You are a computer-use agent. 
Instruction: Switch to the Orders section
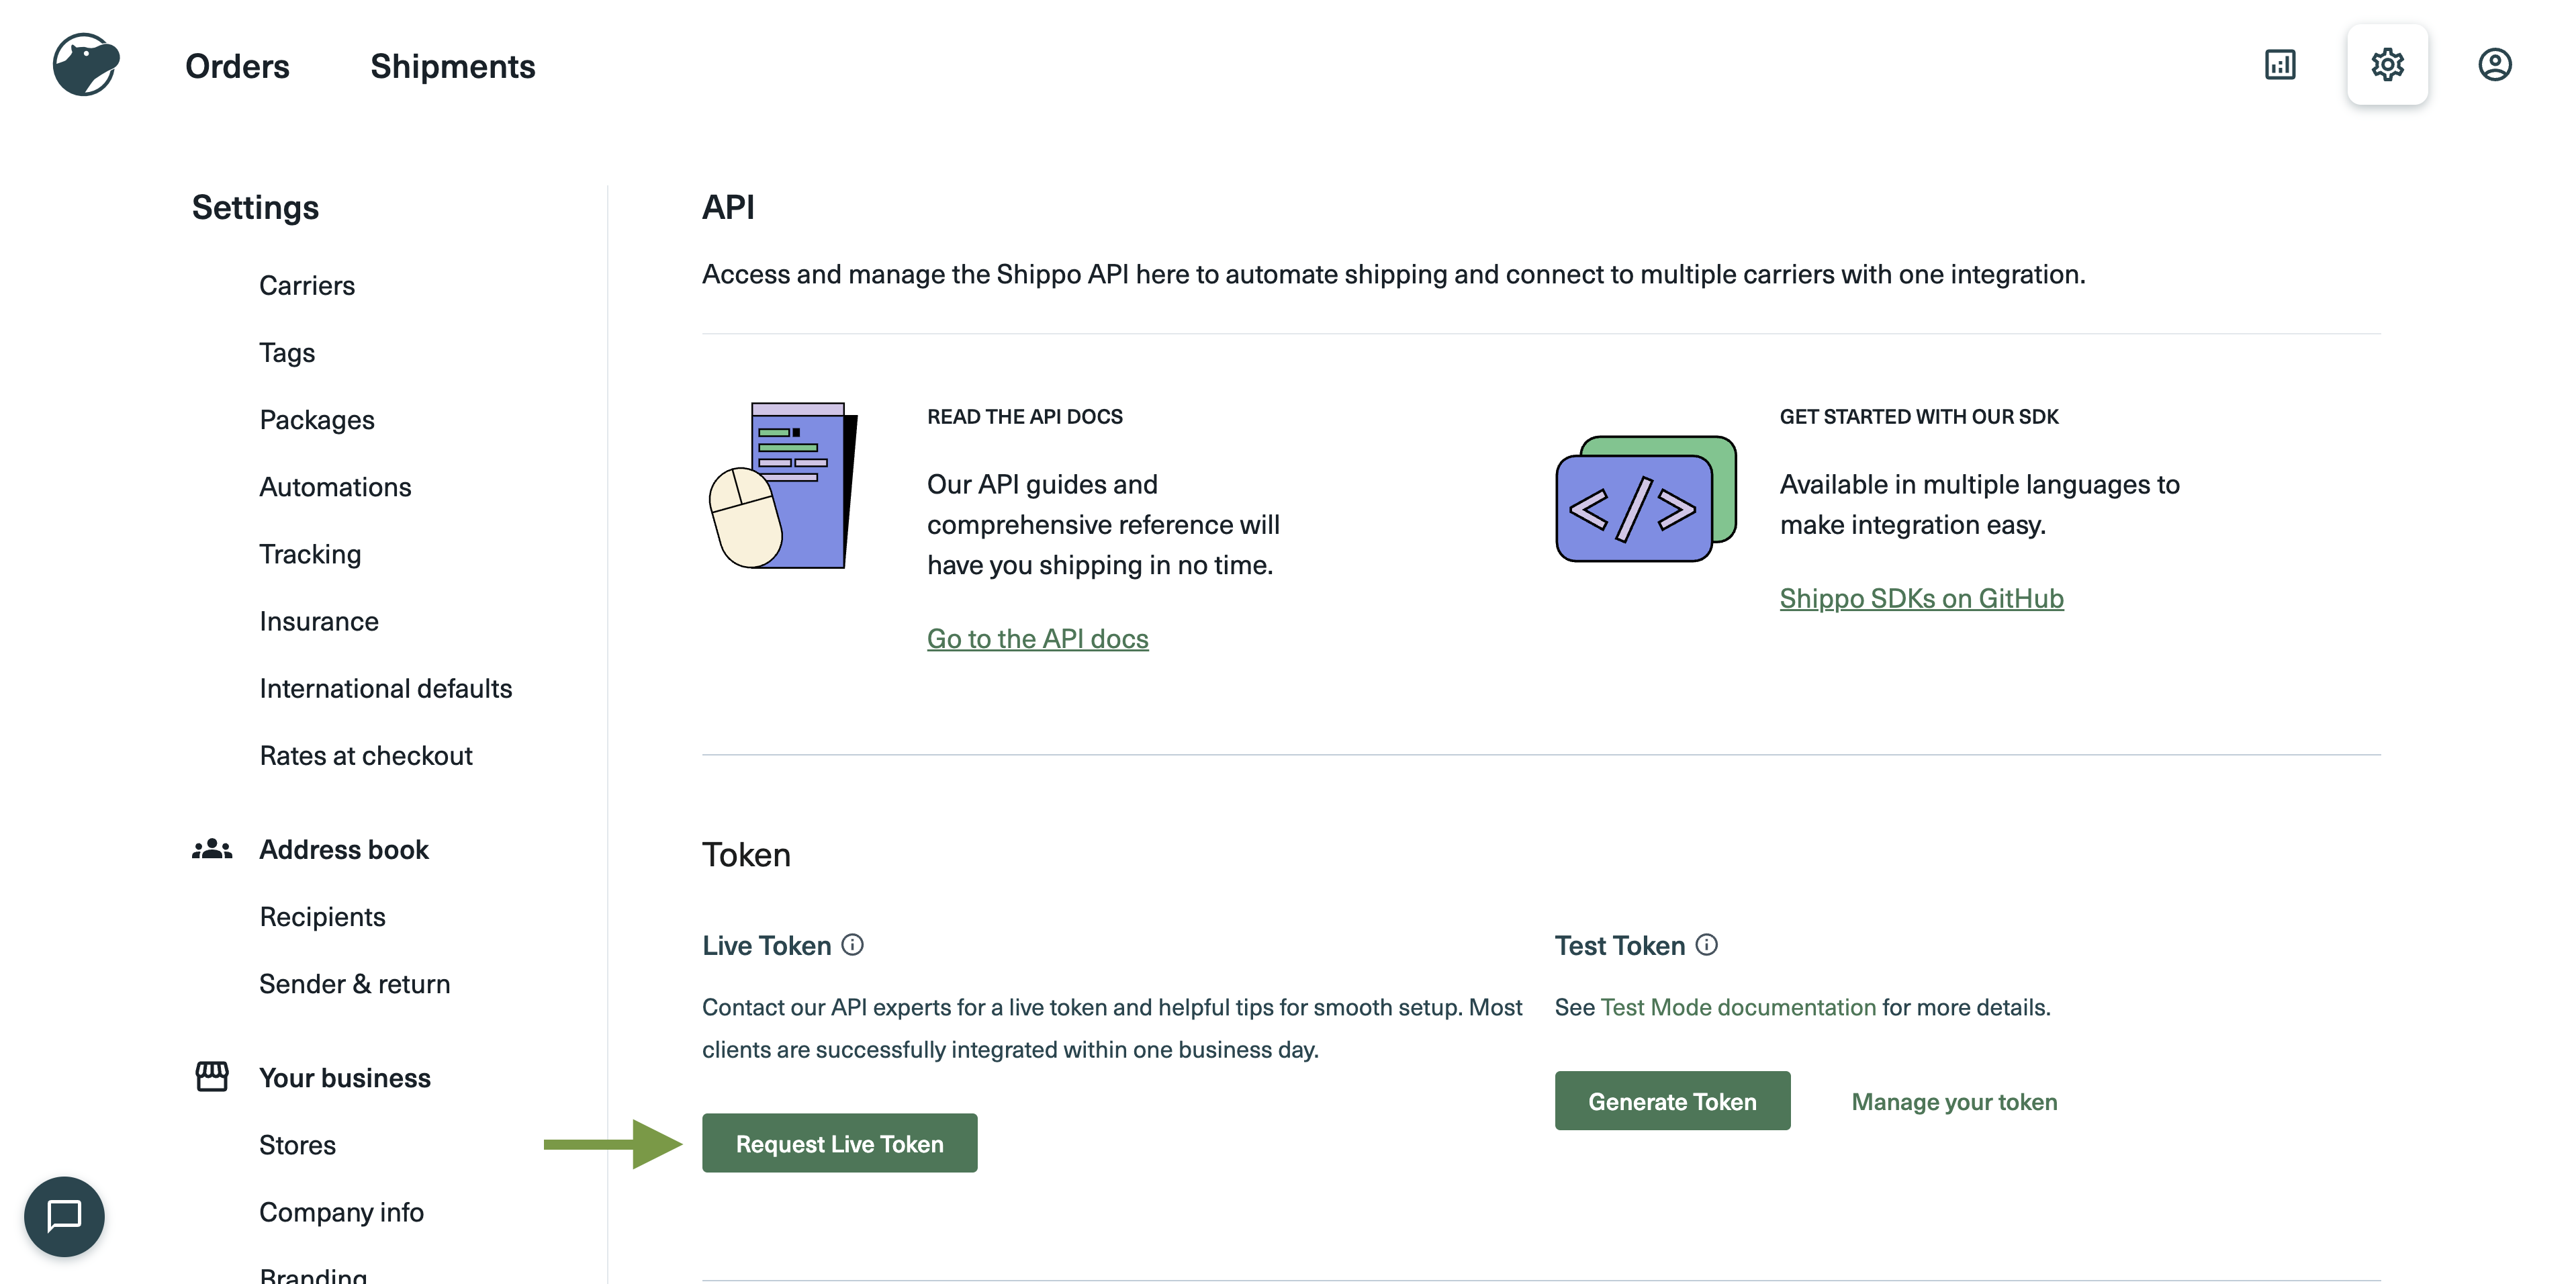pos(236,66)
